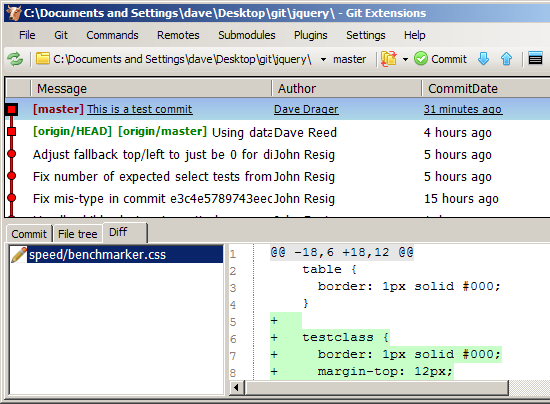
Task: Switch to the Commit tab
Action: 29,234
